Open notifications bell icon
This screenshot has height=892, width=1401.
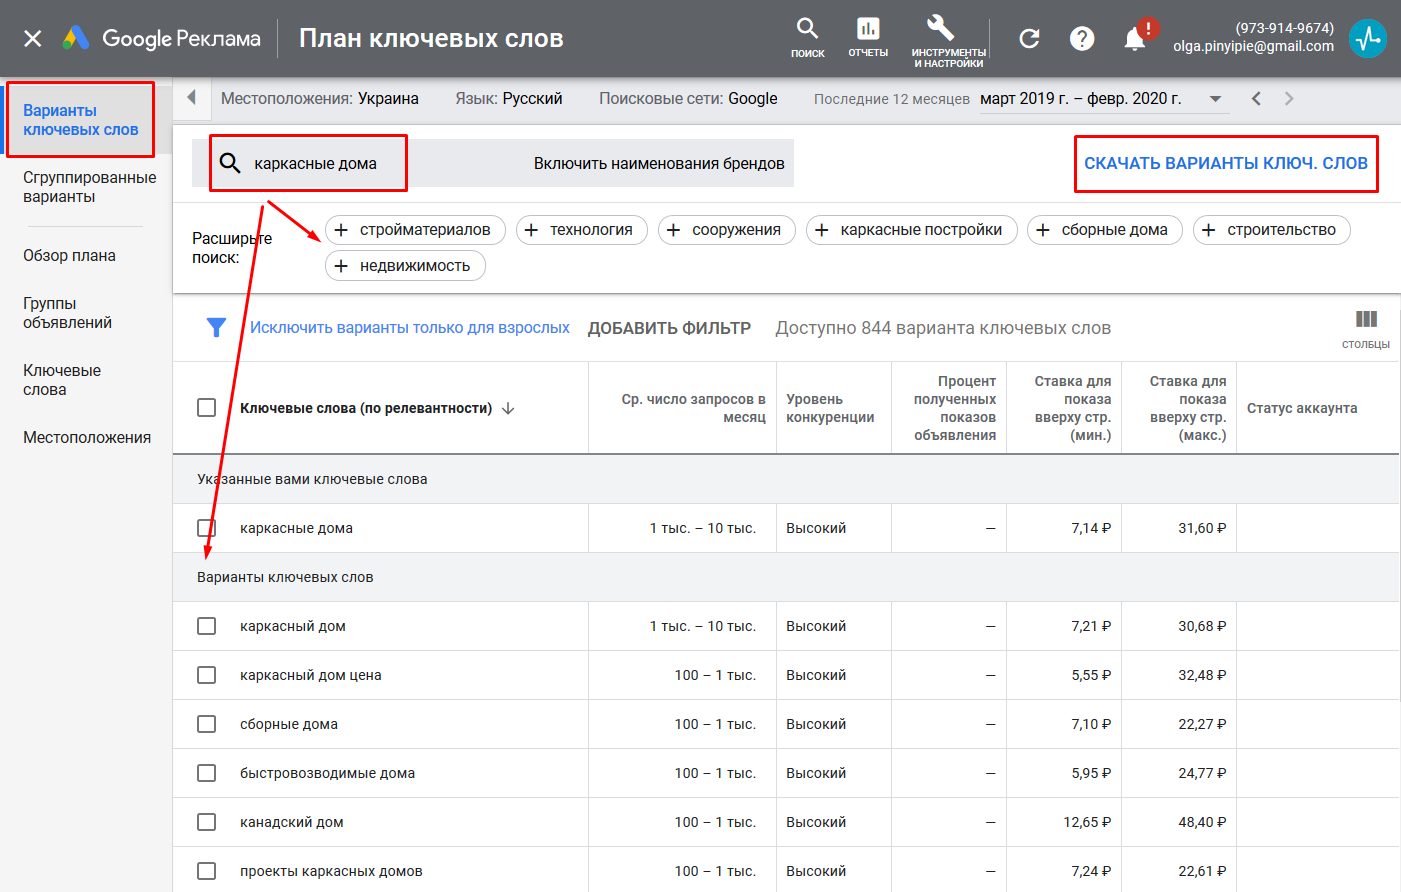click(x=1134, y=39)
